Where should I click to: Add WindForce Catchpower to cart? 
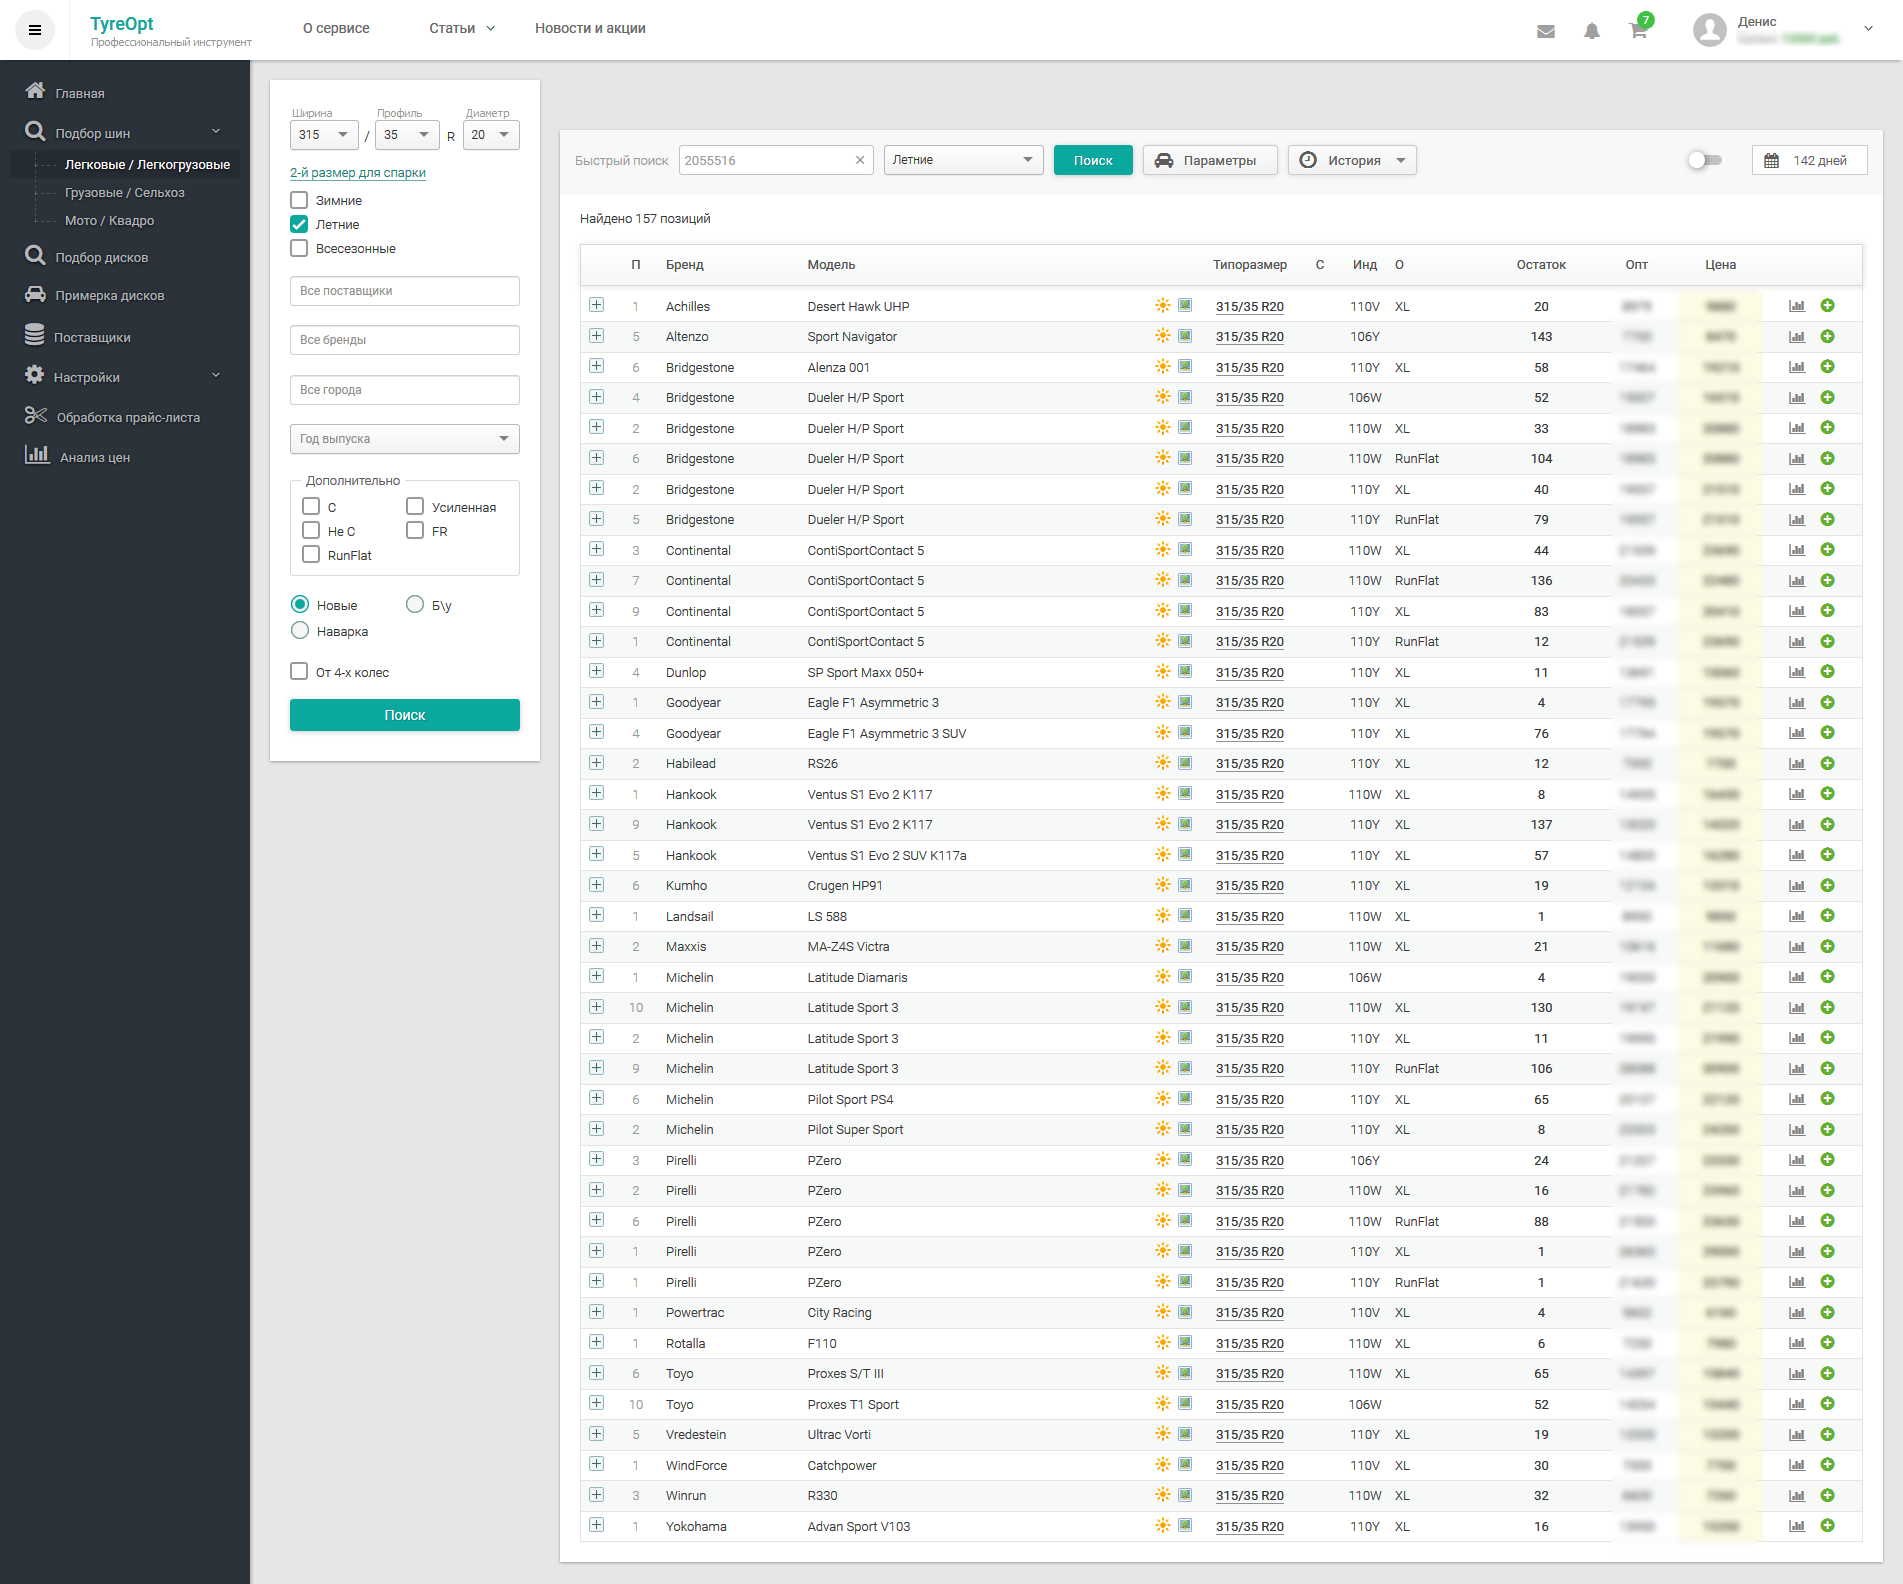[1827, 1465]
